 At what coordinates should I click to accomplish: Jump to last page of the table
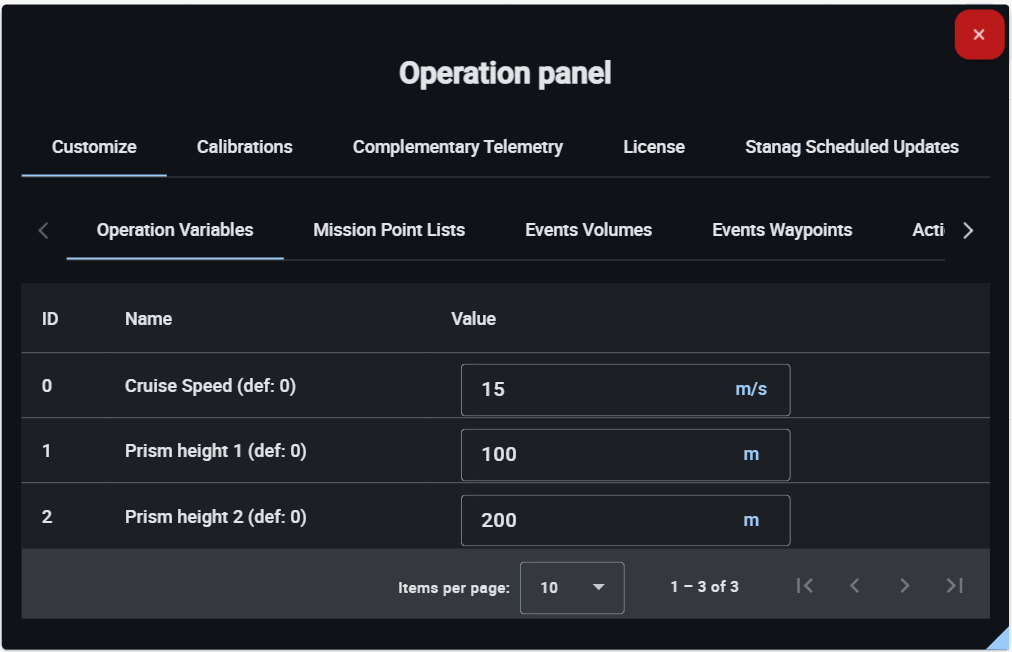click(955, 586)
